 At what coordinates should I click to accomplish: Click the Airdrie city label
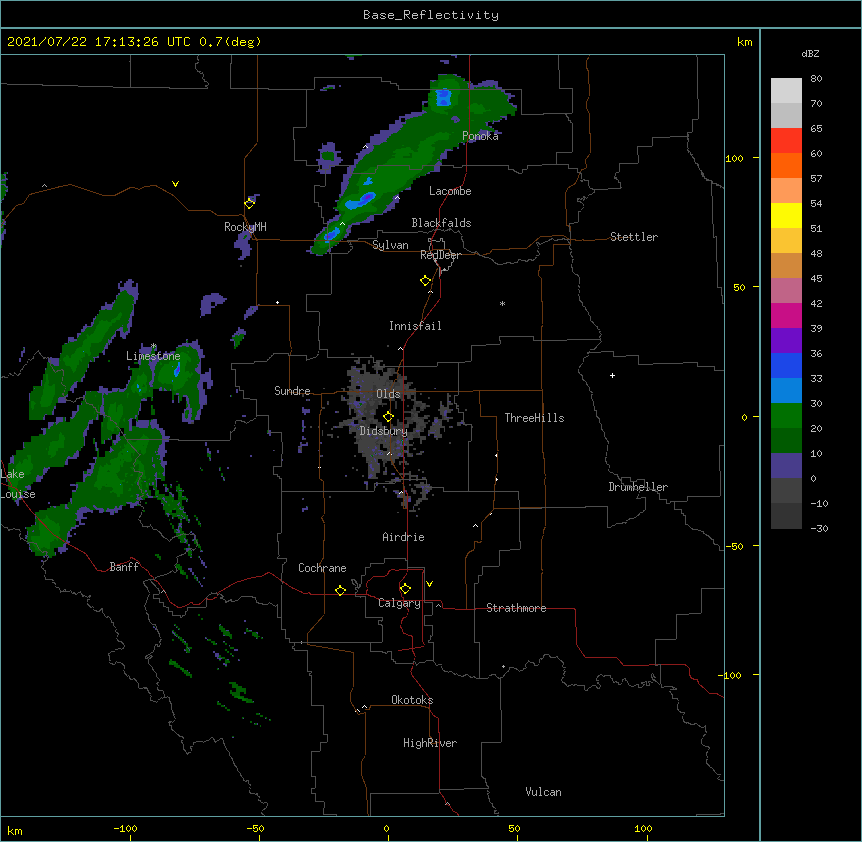coord(403,537)
